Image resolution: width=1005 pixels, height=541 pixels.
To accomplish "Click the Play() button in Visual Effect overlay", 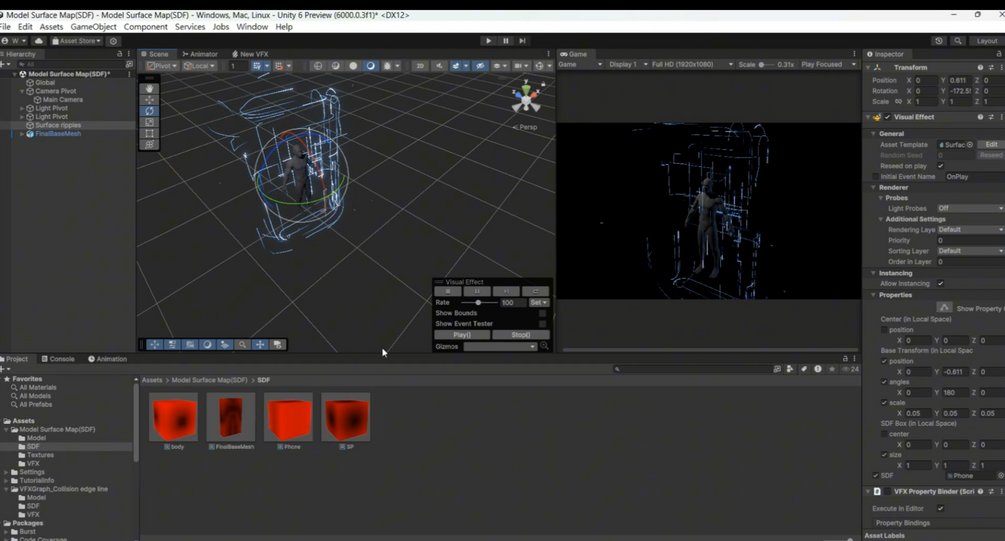I will [x=462, y=335].
